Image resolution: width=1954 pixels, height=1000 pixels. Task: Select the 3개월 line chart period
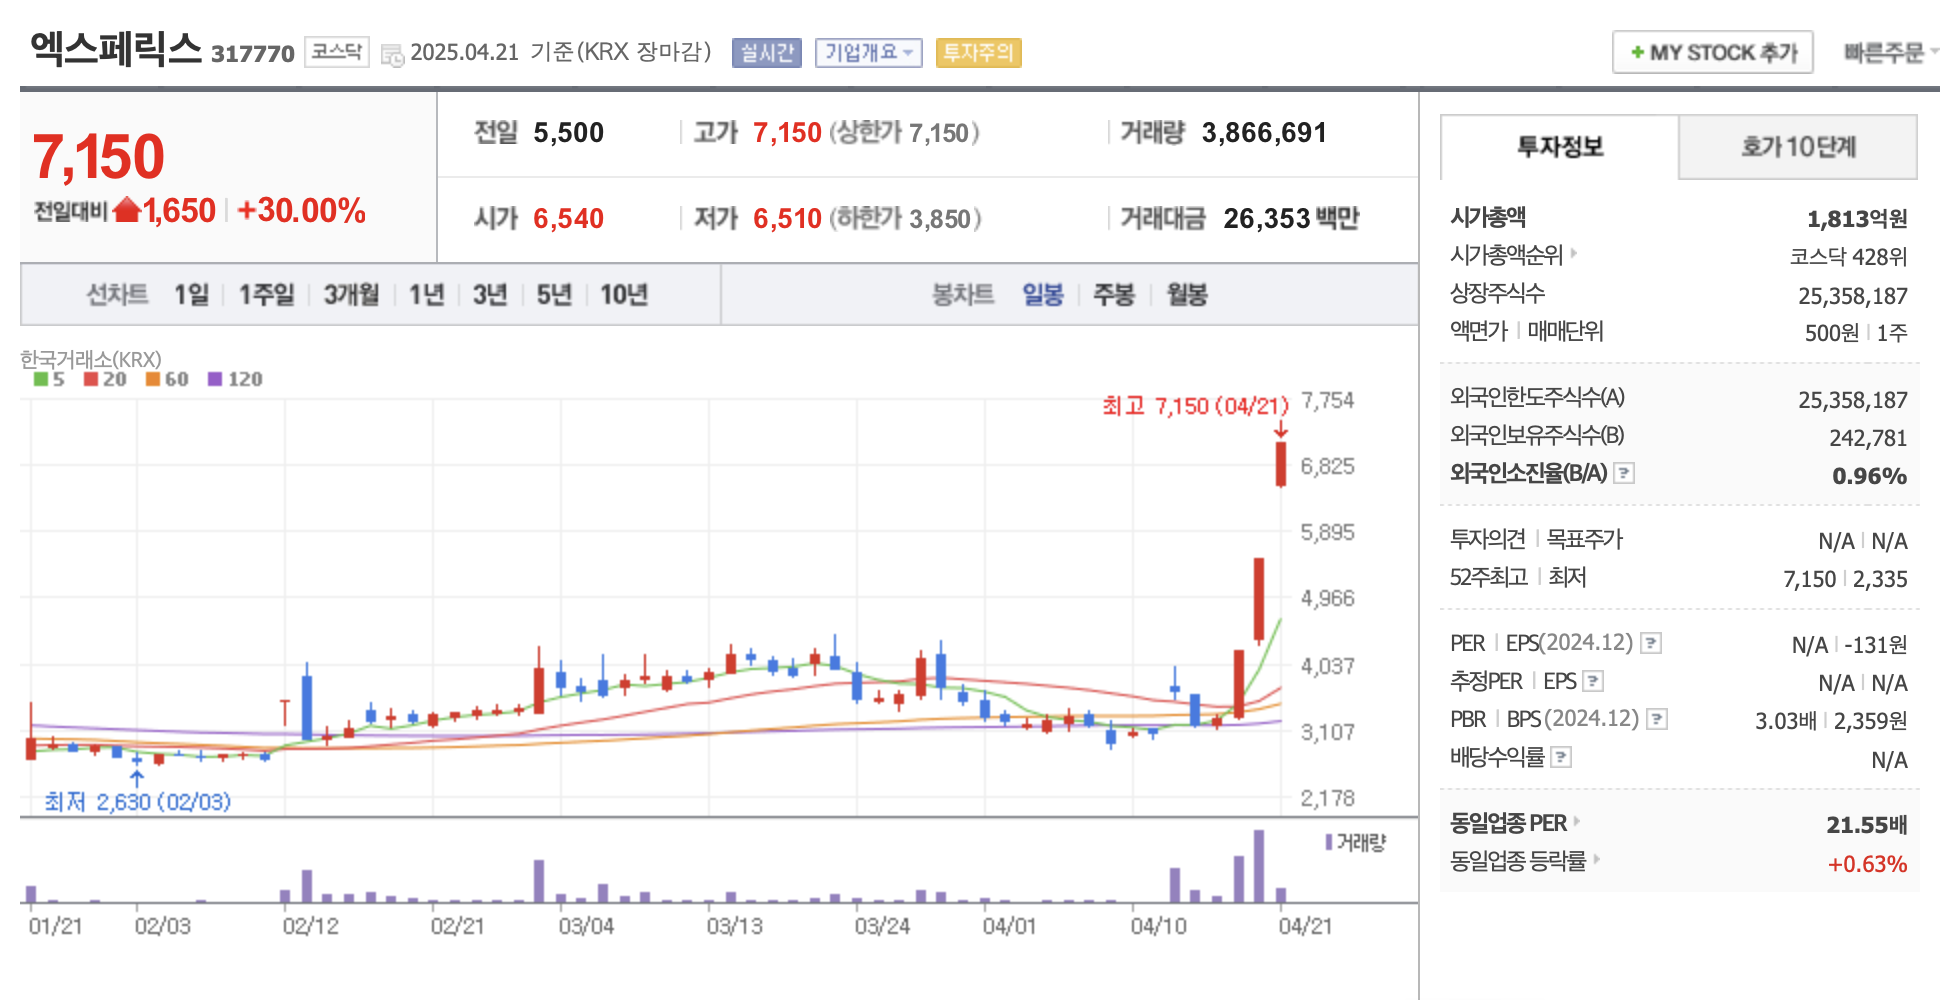[x=352, y=295]
